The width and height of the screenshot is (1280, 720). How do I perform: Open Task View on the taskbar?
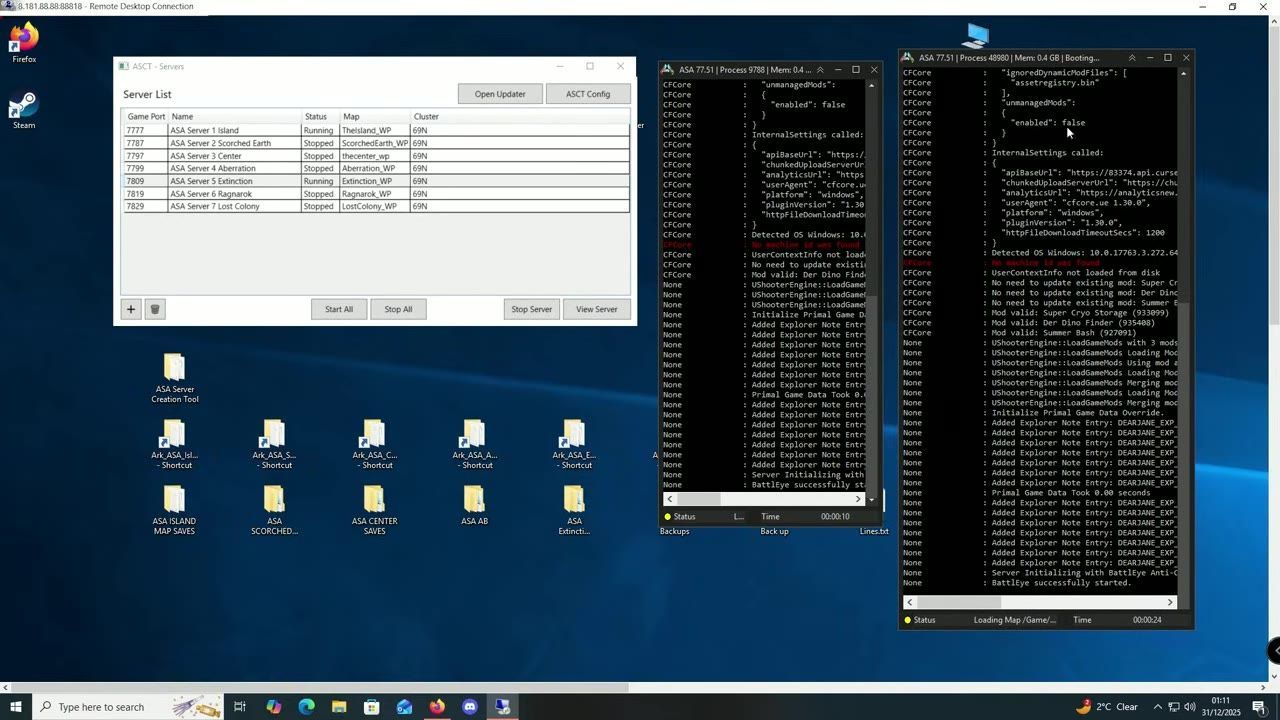click(240, 707)
